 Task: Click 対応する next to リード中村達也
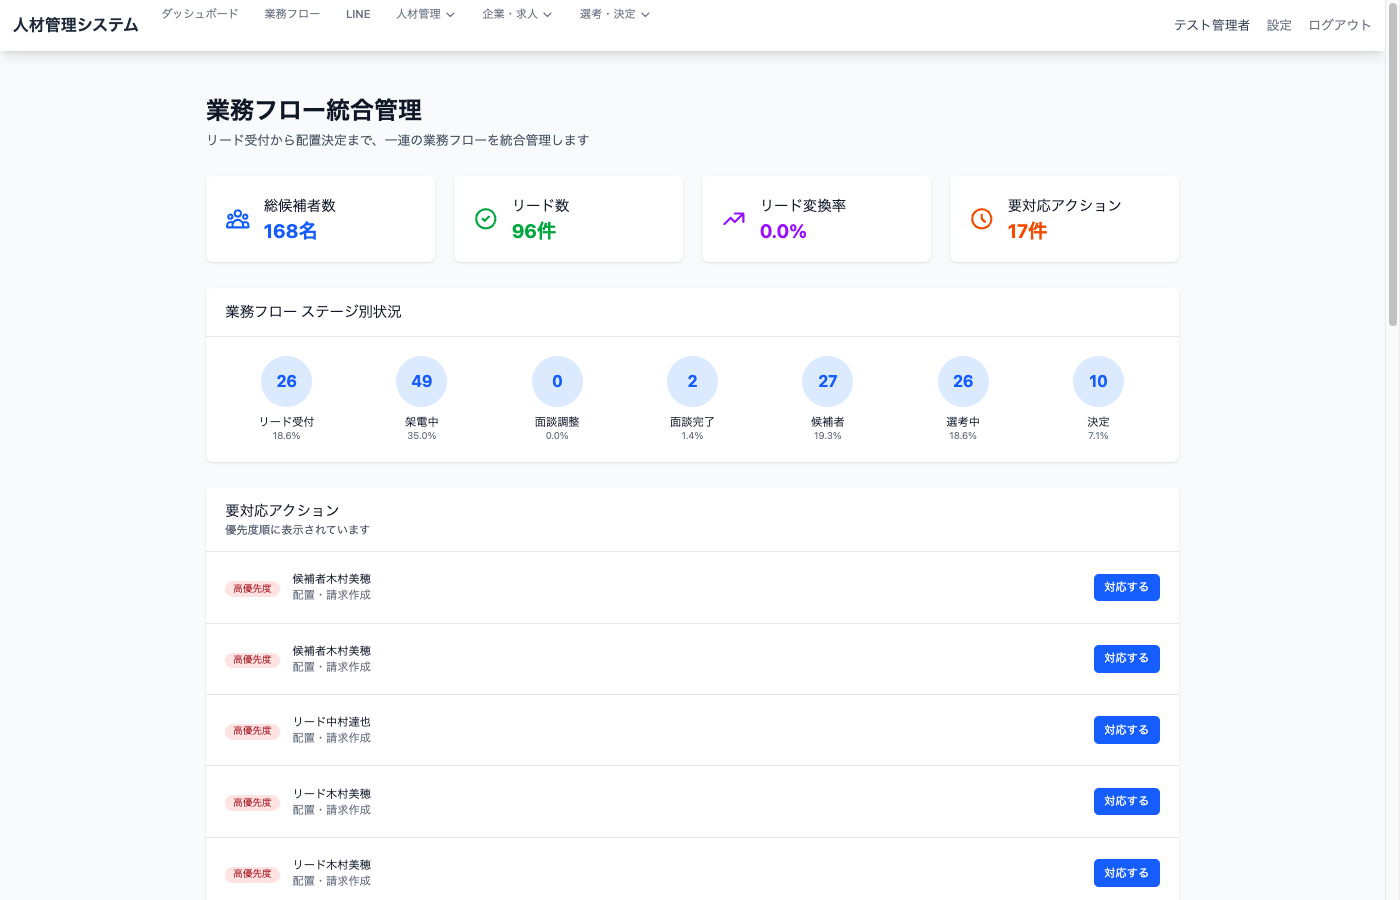point(1126,730)
